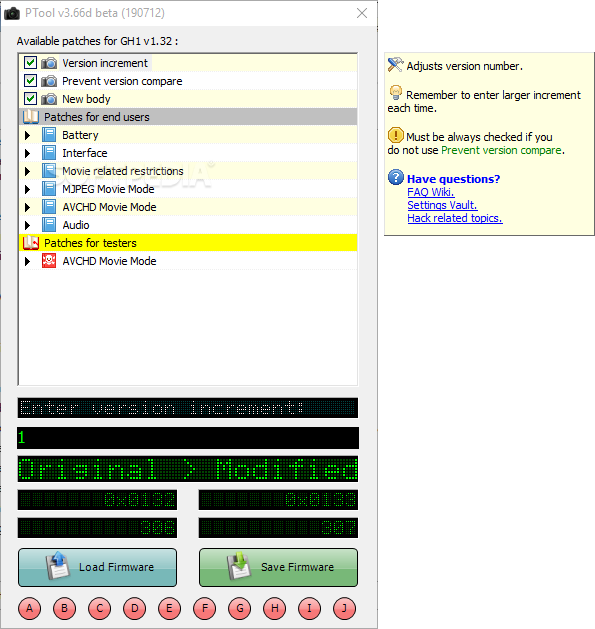Click the Save Firmware button
595x629 pixels.
pos(278,567)
